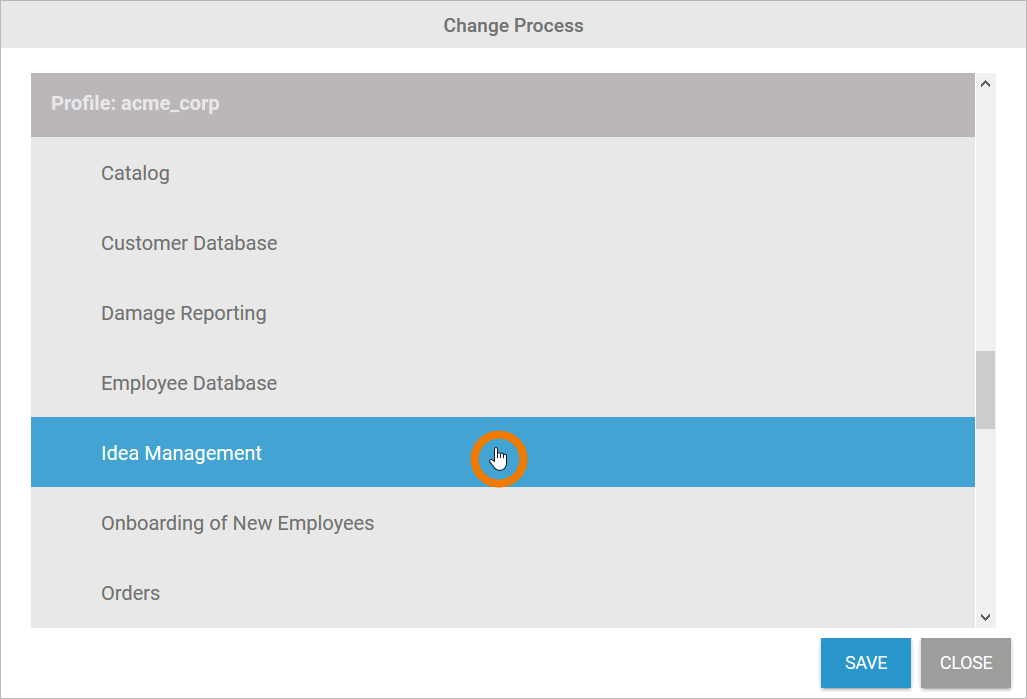This screenshot has height=699, width=1027.
Task: Click the scrollbar down arrow
Action: [x=985, y=618]
